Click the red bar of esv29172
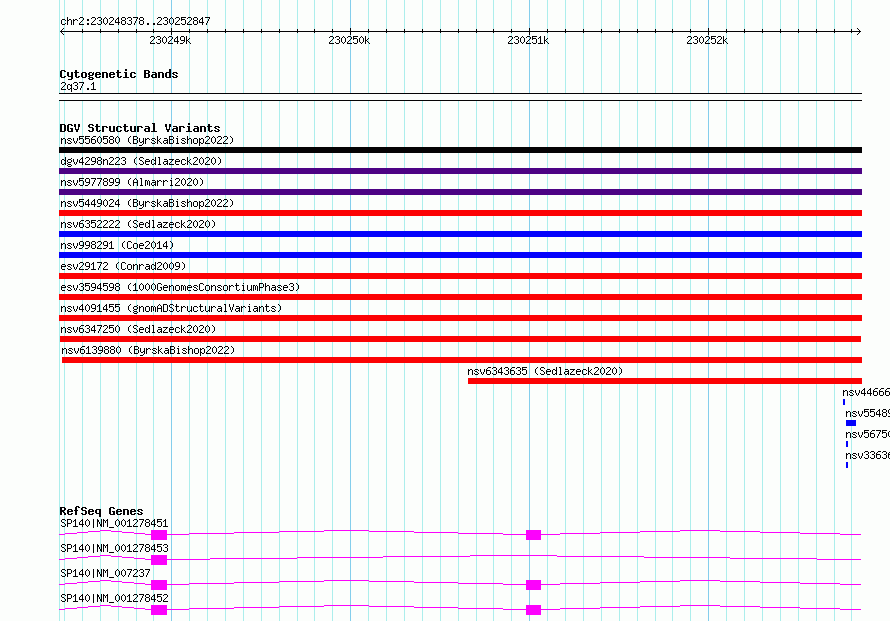The image size is (890, 621). [460, 276]
